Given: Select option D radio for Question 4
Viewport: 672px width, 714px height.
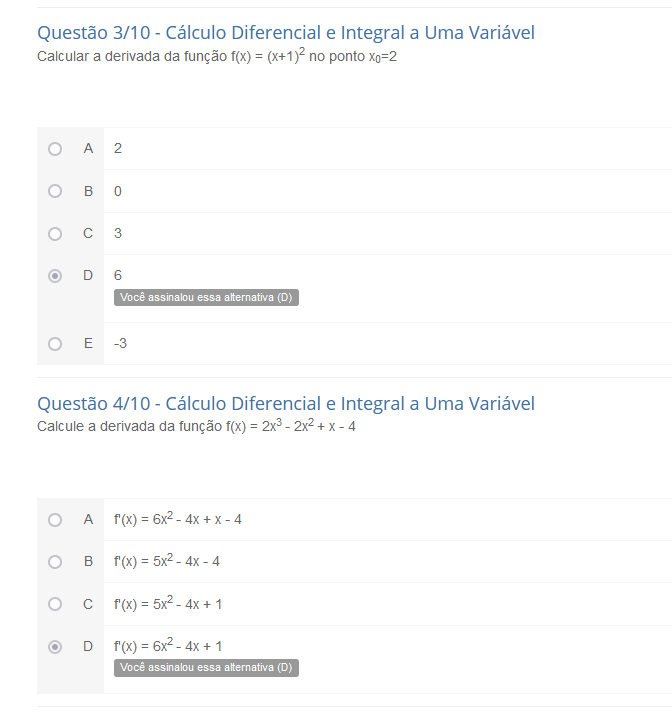Looking at the screenshot, I should click(55, 647).
